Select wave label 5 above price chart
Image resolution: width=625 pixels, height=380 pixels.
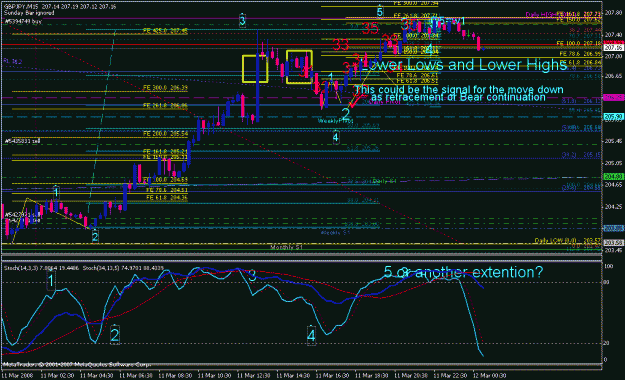tap(380, 12)
